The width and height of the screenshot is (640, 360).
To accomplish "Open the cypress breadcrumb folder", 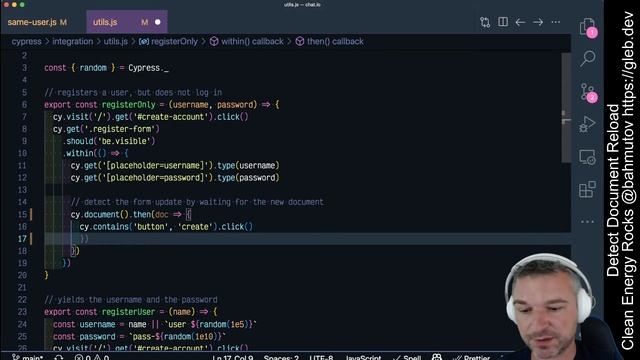I will coord(27,41).
